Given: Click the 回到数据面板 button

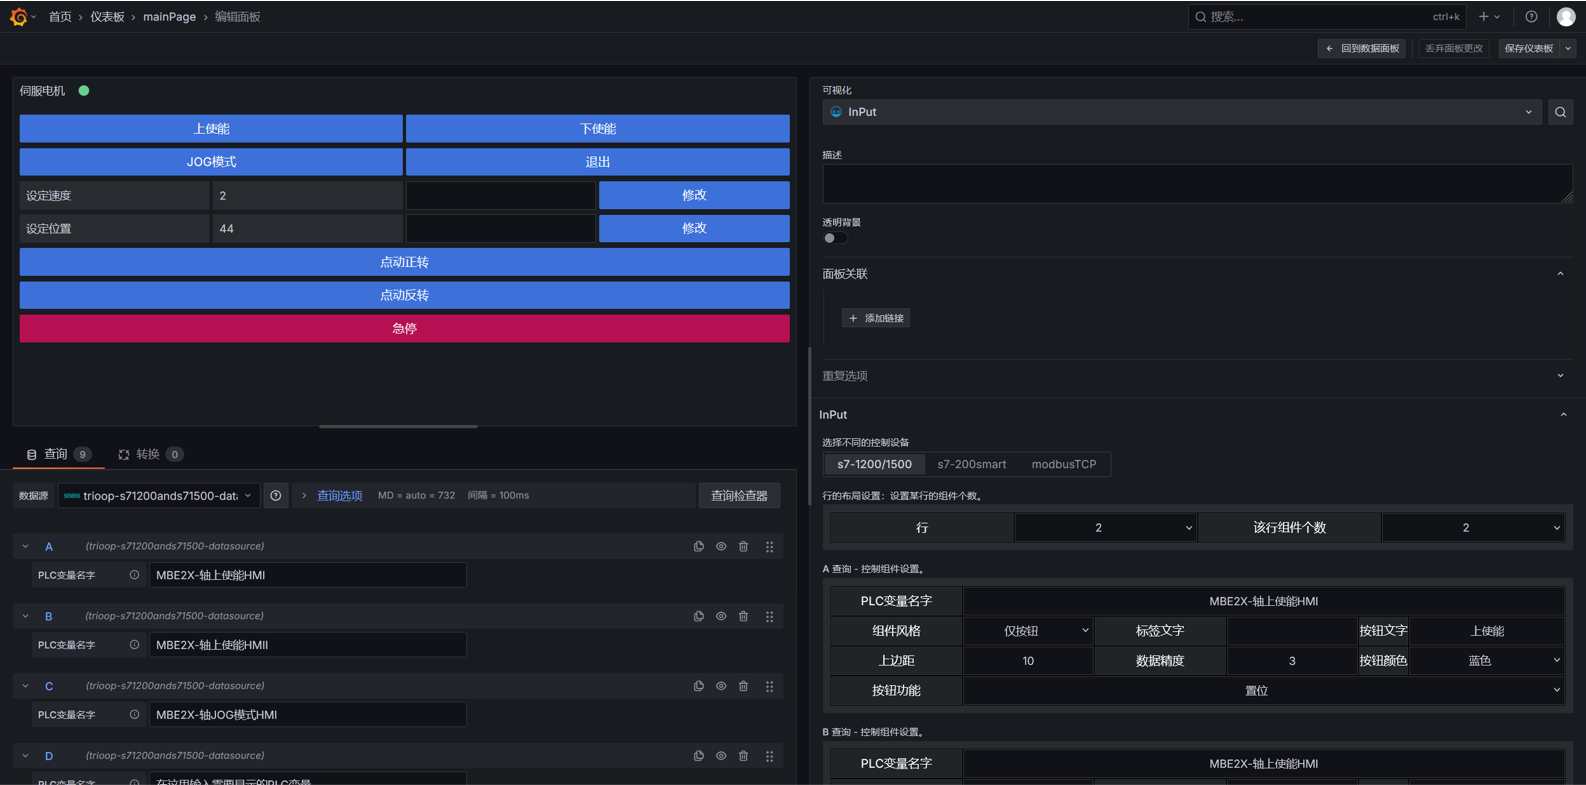Looking at the screenshot, I should [1362, 48].
